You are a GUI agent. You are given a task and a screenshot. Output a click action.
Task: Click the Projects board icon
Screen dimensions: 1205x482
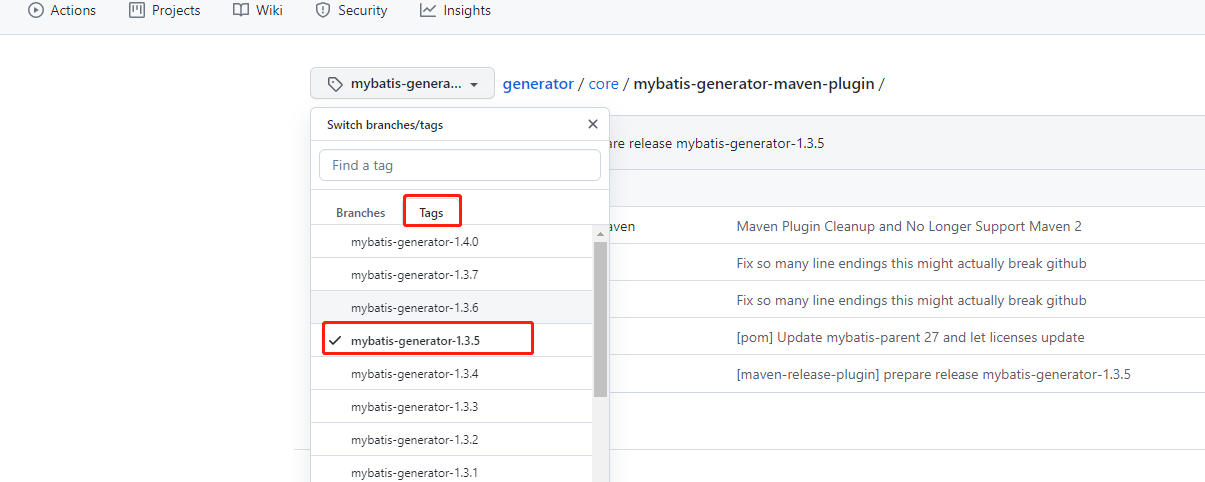tap(137, 10)
